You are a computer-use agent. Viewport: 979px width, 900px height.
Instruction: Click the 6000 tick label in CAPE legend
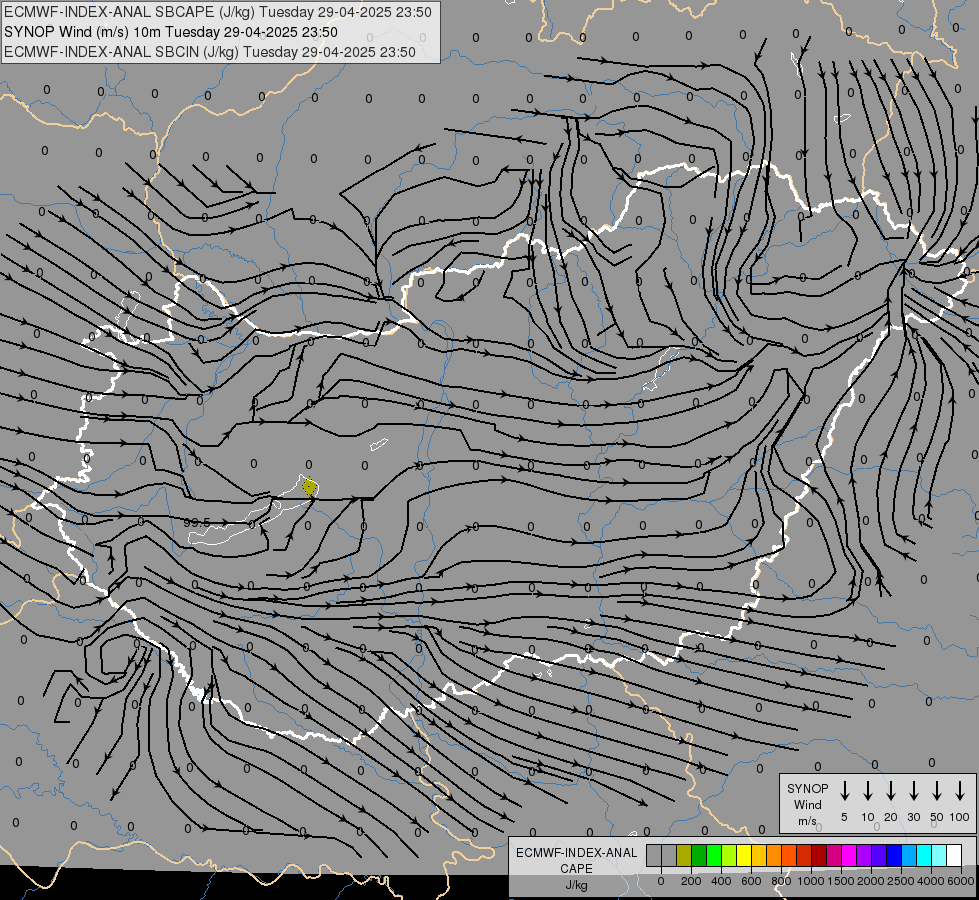click(x=961, y=881)
